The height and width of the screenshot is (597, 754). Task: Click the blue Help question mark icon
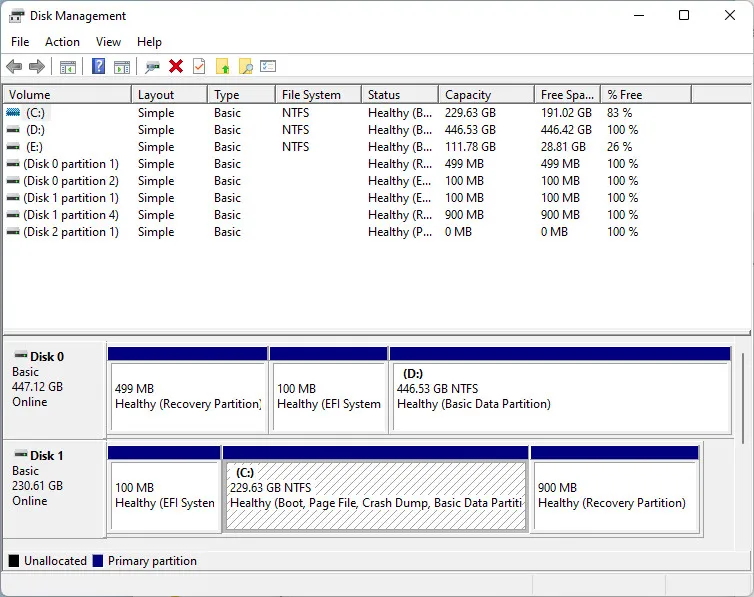coord(98,67)
